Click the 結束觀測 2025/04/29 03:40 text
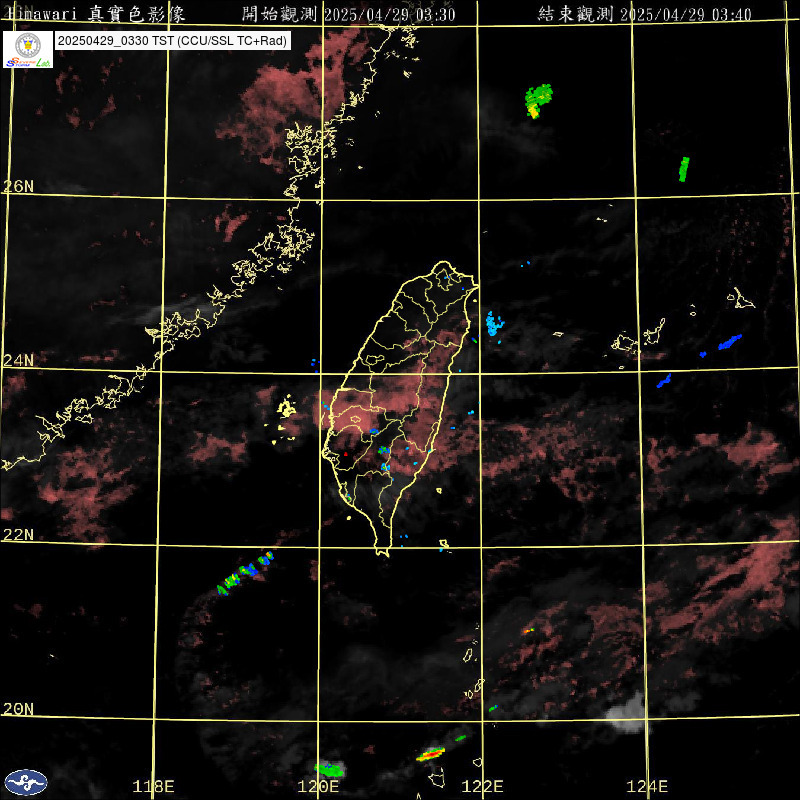 click(x=644, y=14)
